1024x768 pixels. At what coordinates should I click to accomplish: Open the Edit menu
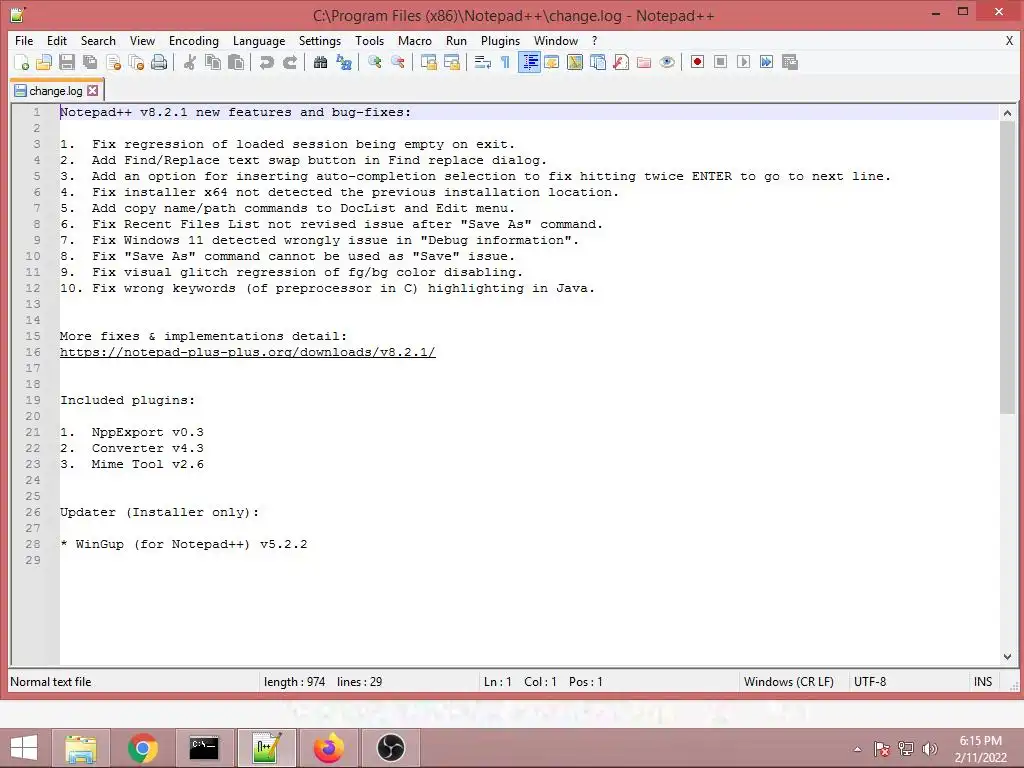pos(57,40)
